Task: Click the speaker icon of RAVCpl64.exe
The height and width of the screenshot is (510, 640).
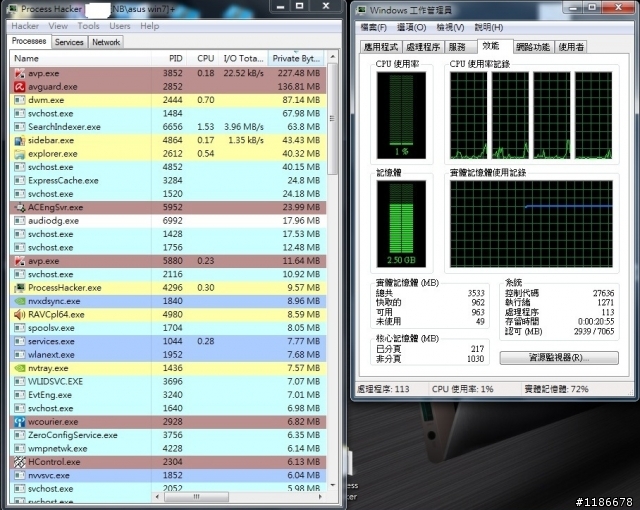Action: tap(20, 315)
